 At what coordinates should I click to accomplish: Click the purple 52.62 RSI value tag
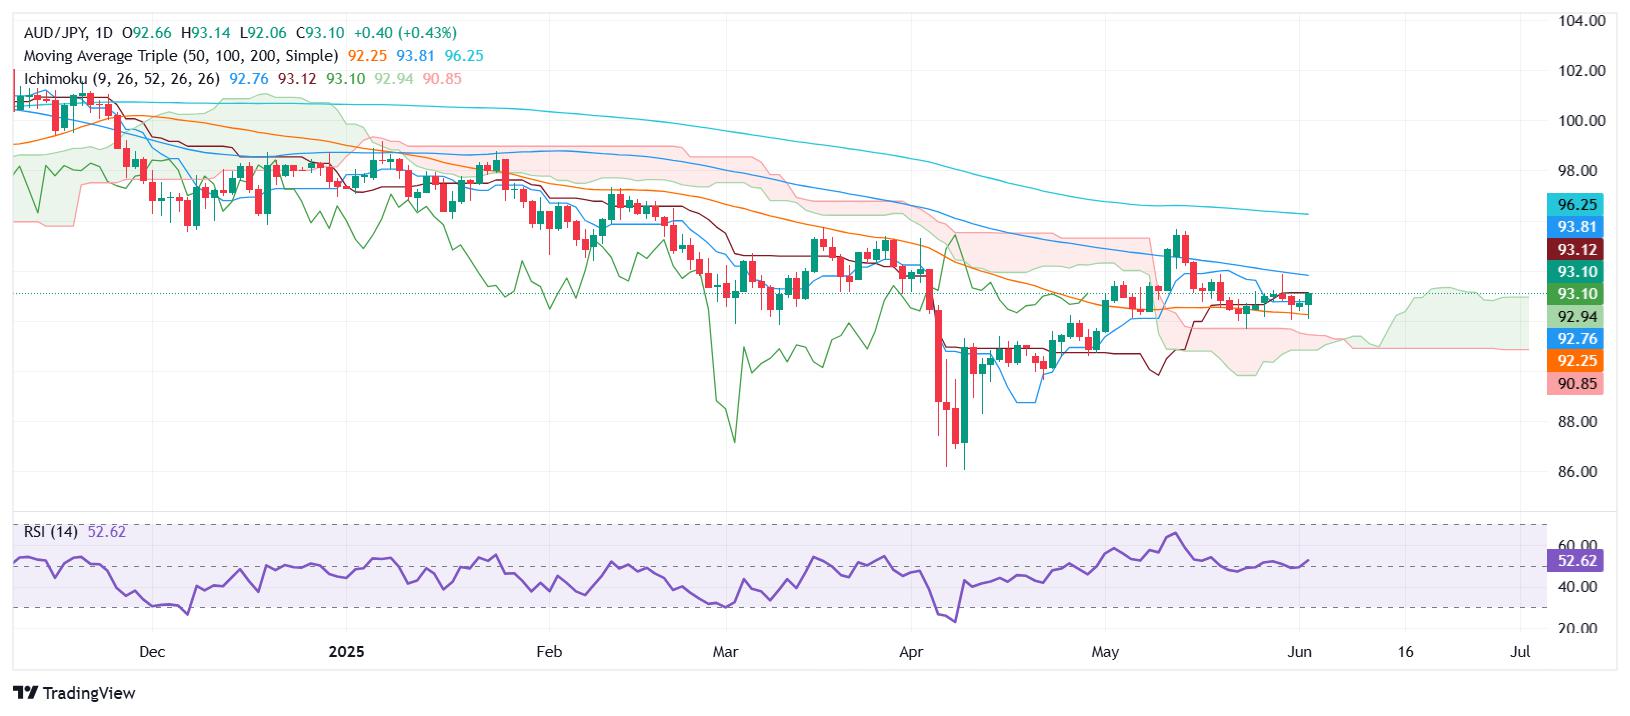click(1575, 561)
